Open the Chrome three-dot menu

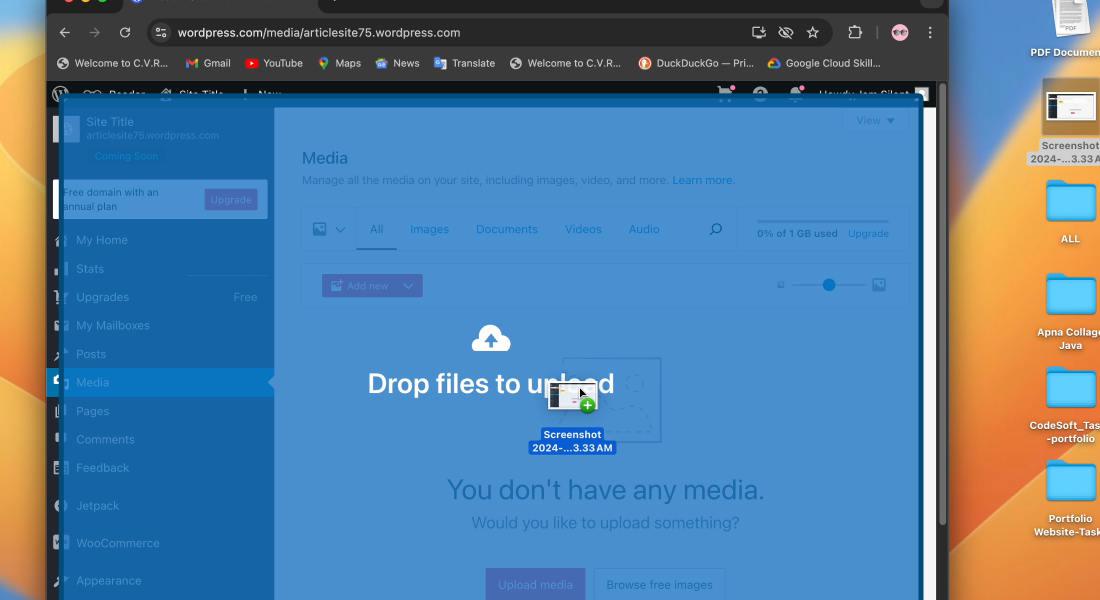[x=930, y=32]
